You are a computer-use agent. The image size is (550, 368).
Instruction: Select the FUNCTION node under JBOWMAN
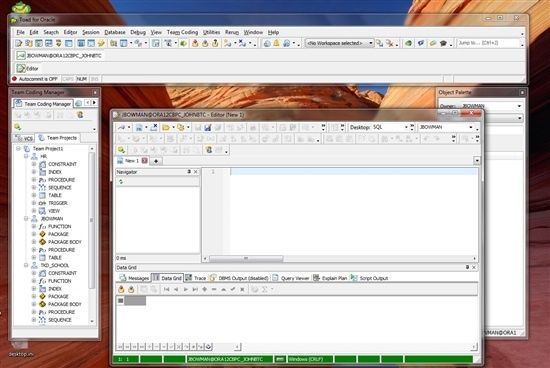(59, 226)
